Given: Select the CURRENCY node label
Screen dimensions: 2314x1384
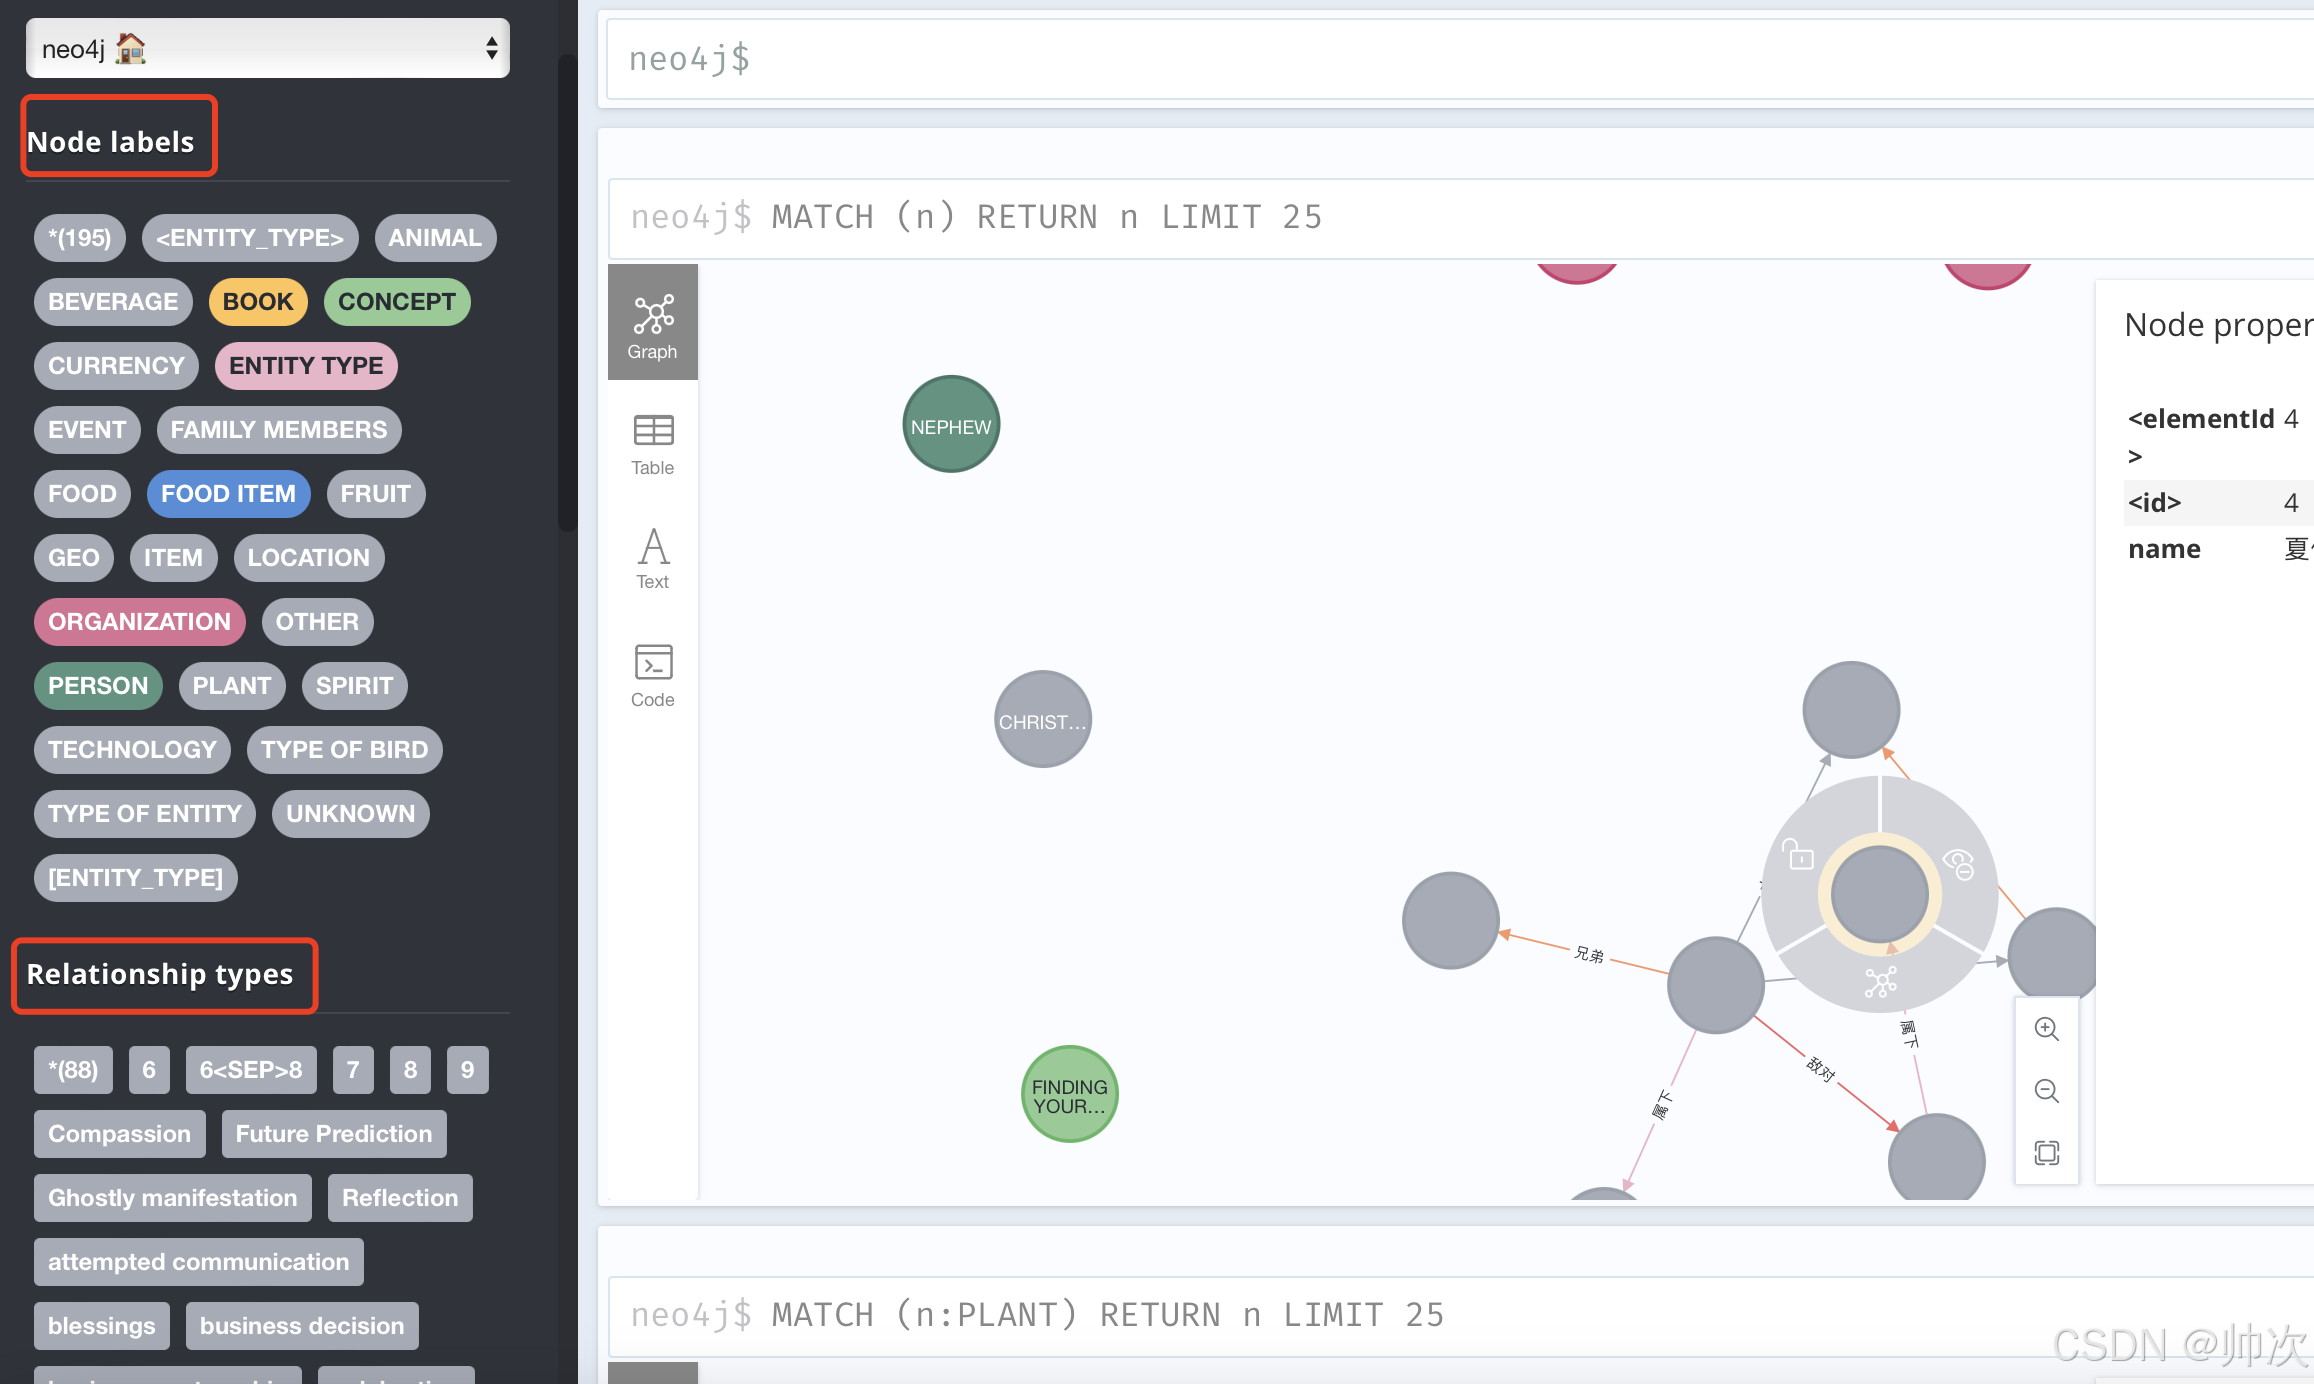Looking at the screenshot, I should [x=116, y=366].
